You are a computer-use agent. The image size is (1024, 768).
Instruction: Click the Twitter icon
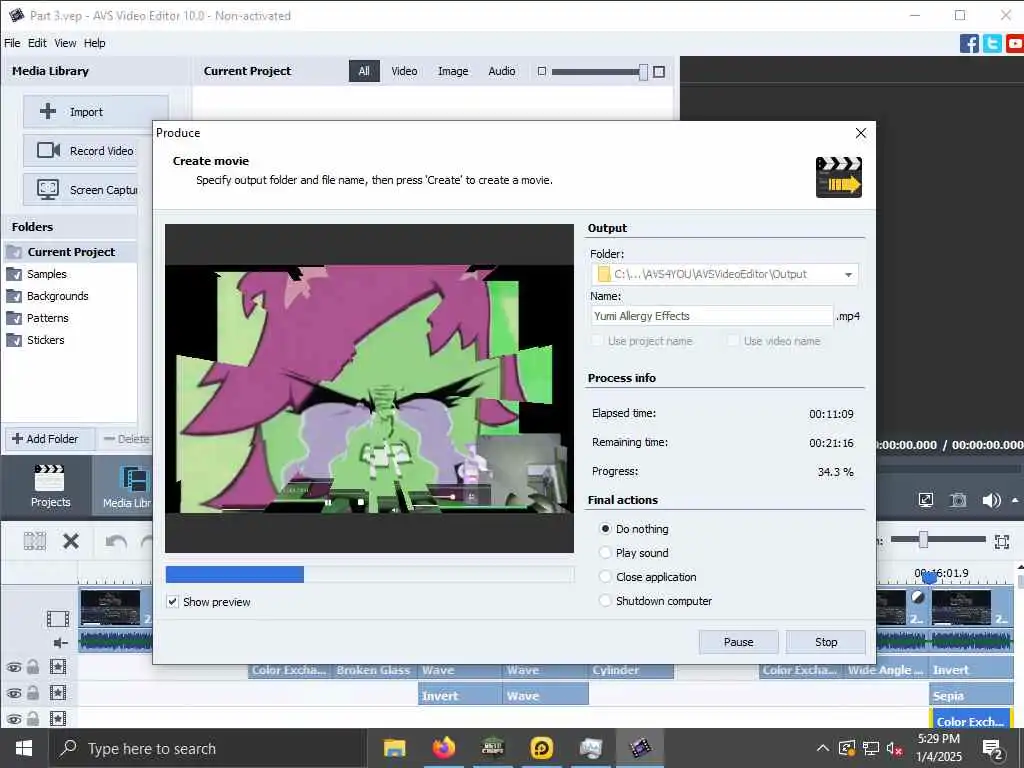(x=992, y=44)
